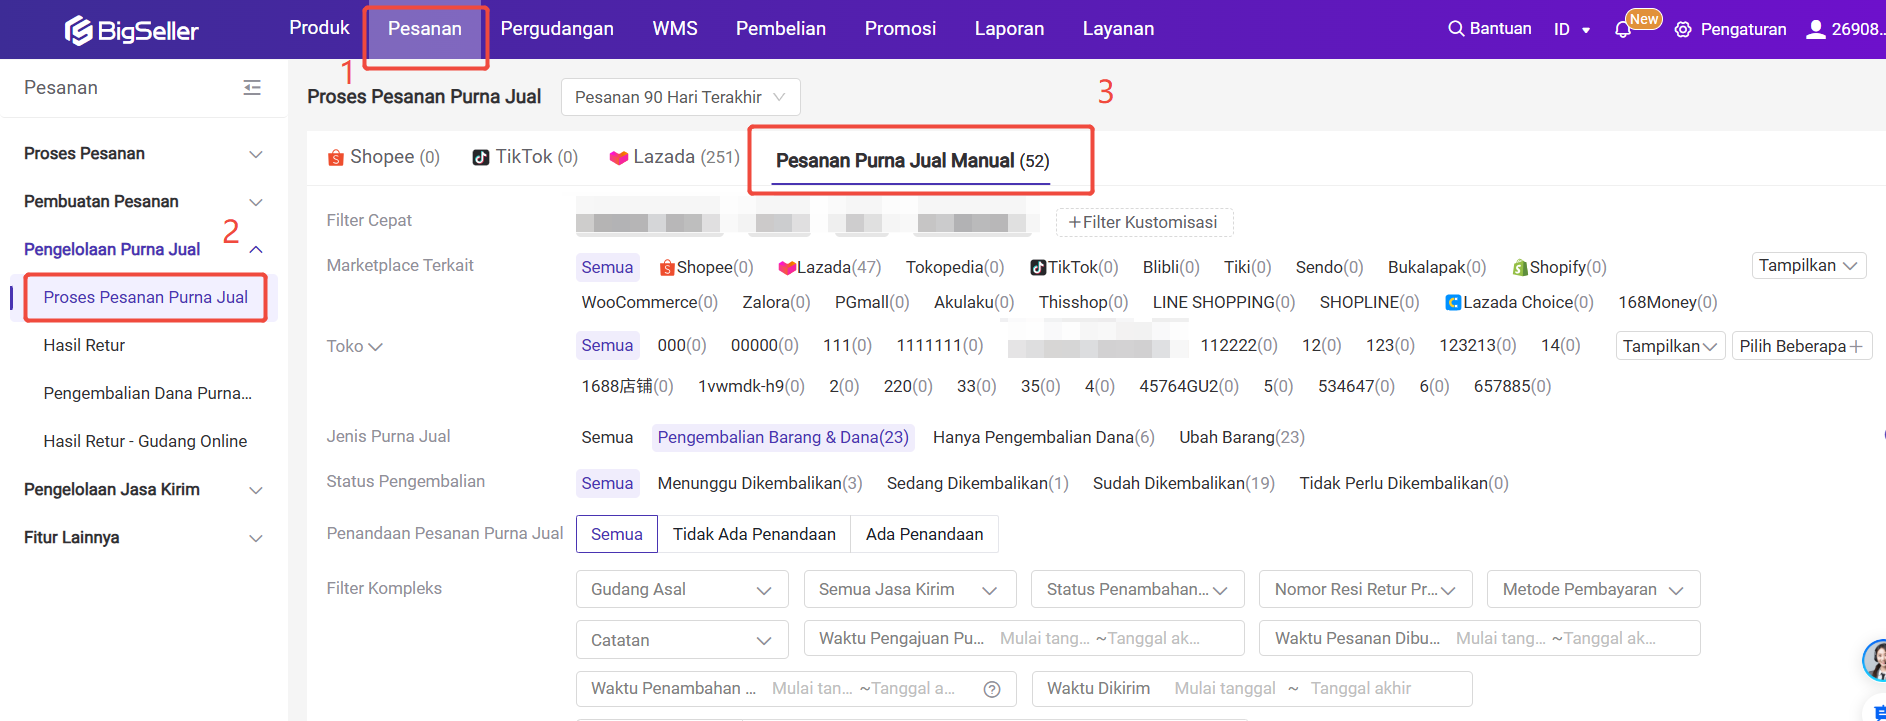1886x721 pixels.
Task: Switch to the Lazada tab
Action: [675, 157]
